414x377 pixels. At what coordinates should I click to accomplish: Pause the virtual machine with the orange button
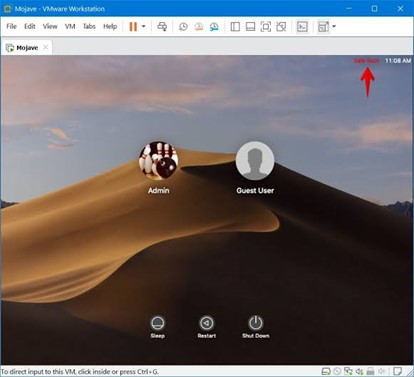click(x=133, y=26)
